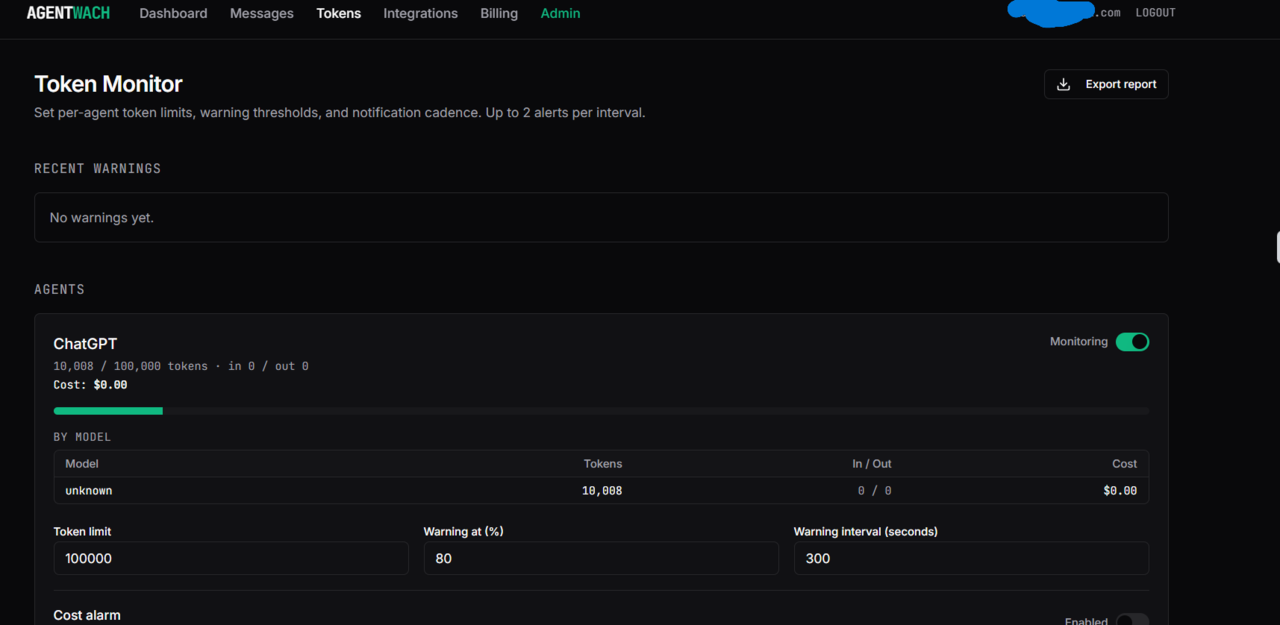Navigate to Billing

[x=499, y=13]
